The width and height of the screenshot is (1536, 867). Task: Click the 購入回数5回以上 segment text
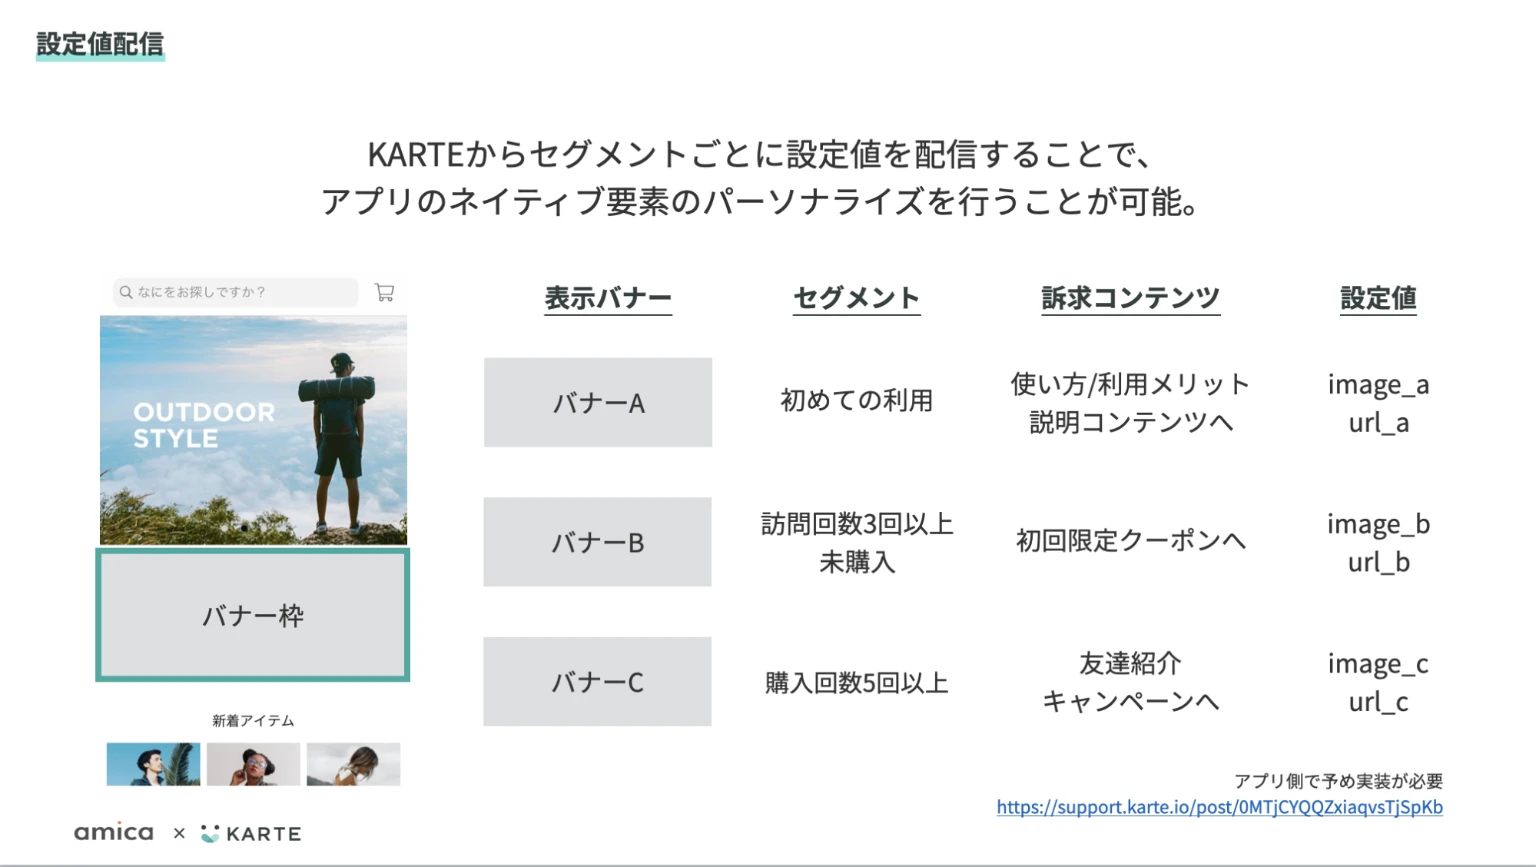(x=856, y=683)
